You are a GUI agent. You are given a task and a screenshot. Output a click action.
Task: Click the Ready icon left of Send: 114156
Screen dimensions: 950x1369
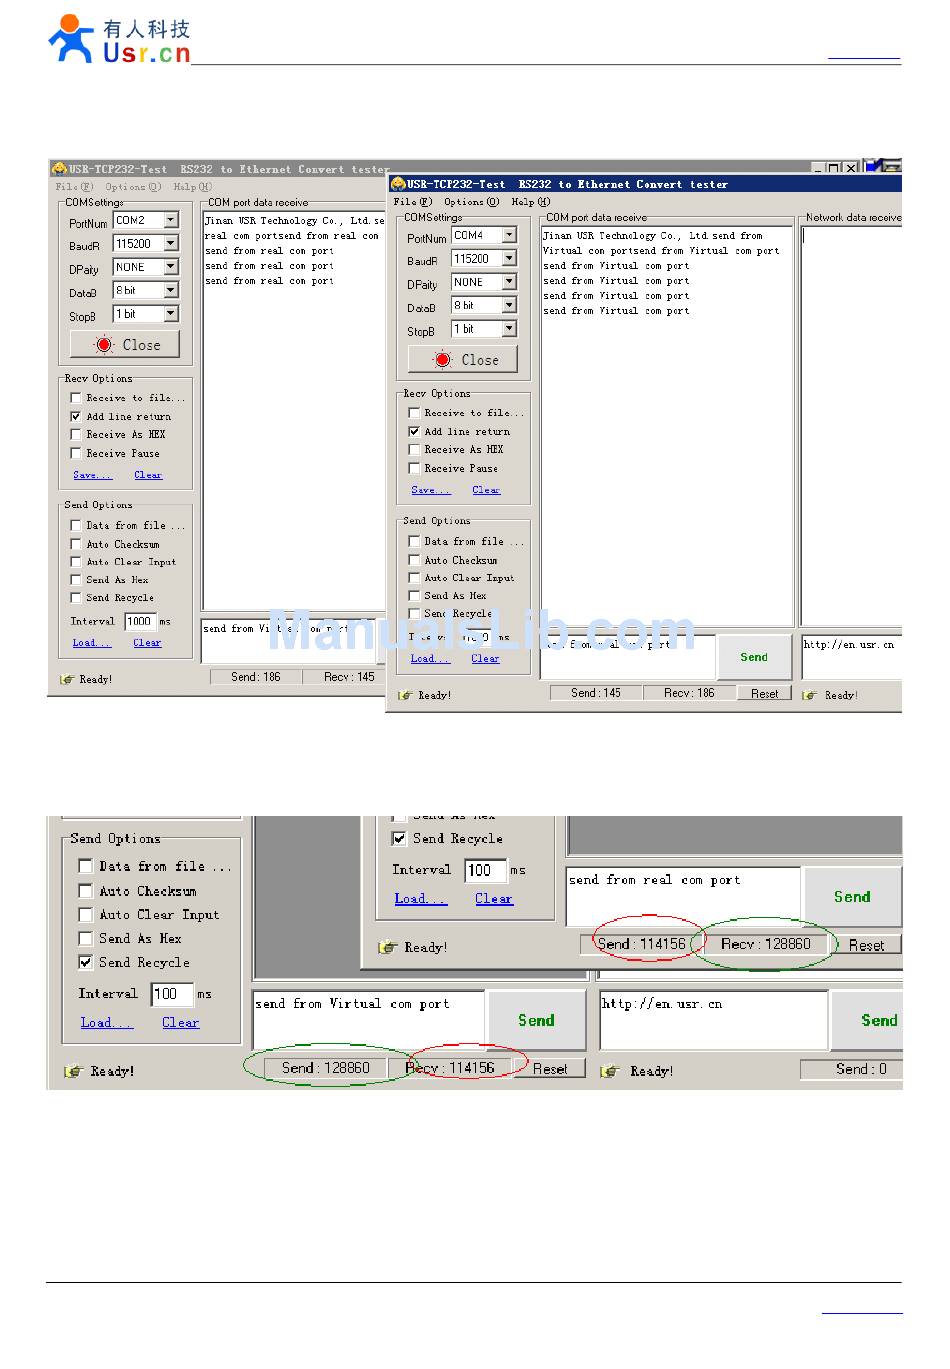click(x=388, y=947)
